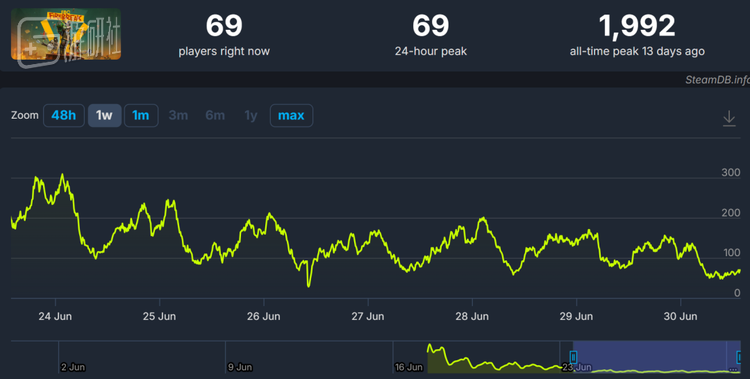Click the '9 Jun' navigator label

tap(240, 367)
